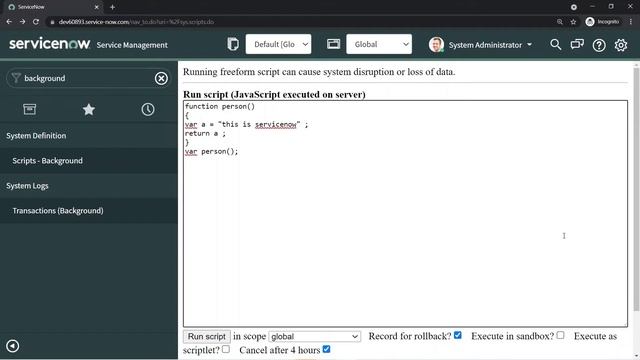Show history clock tab
Viewport: 640px width, 360px height.
[x=148, y=109]
